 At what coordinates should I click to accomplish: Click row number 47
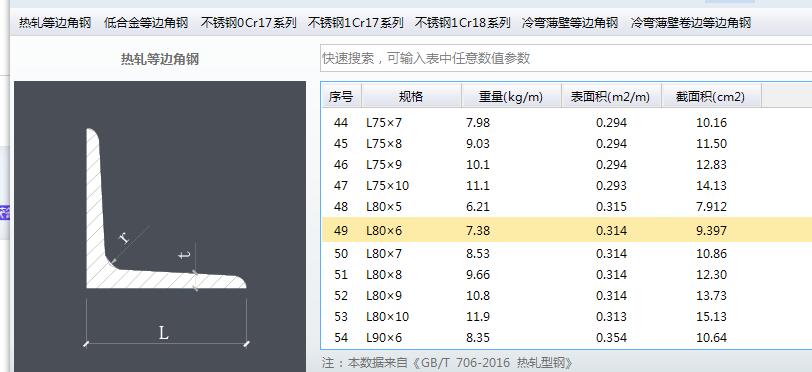[341, 185]
